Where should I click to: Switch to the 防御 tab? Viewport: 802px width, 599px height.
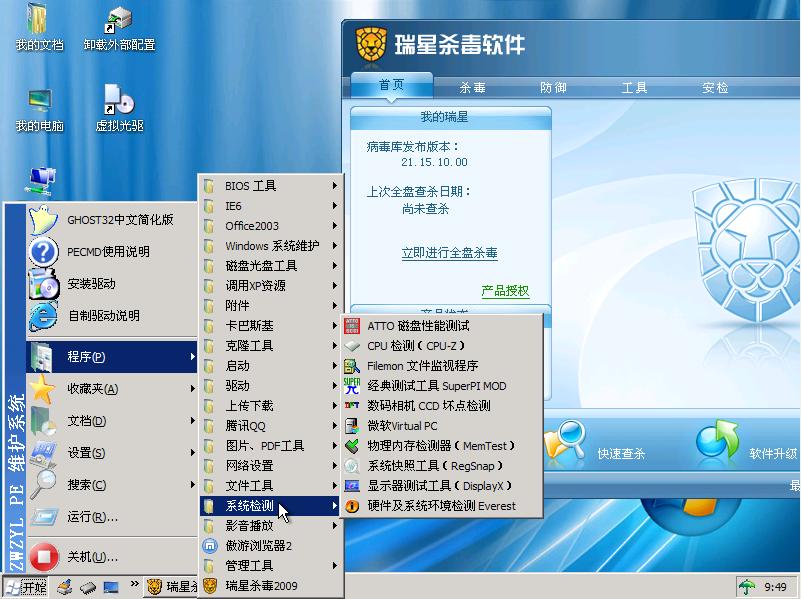click(x=553, y=87)
